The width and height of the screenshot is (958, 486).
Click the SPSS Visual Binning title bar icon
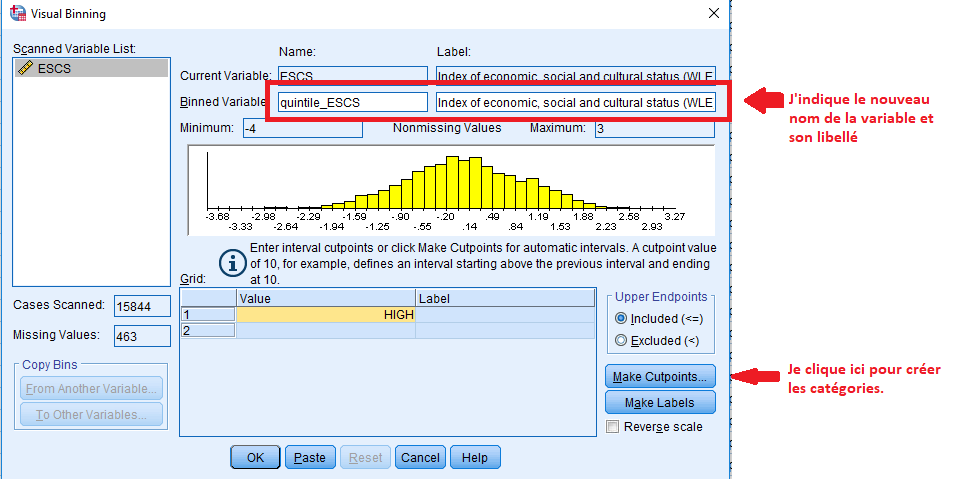[x=18, y=13]
